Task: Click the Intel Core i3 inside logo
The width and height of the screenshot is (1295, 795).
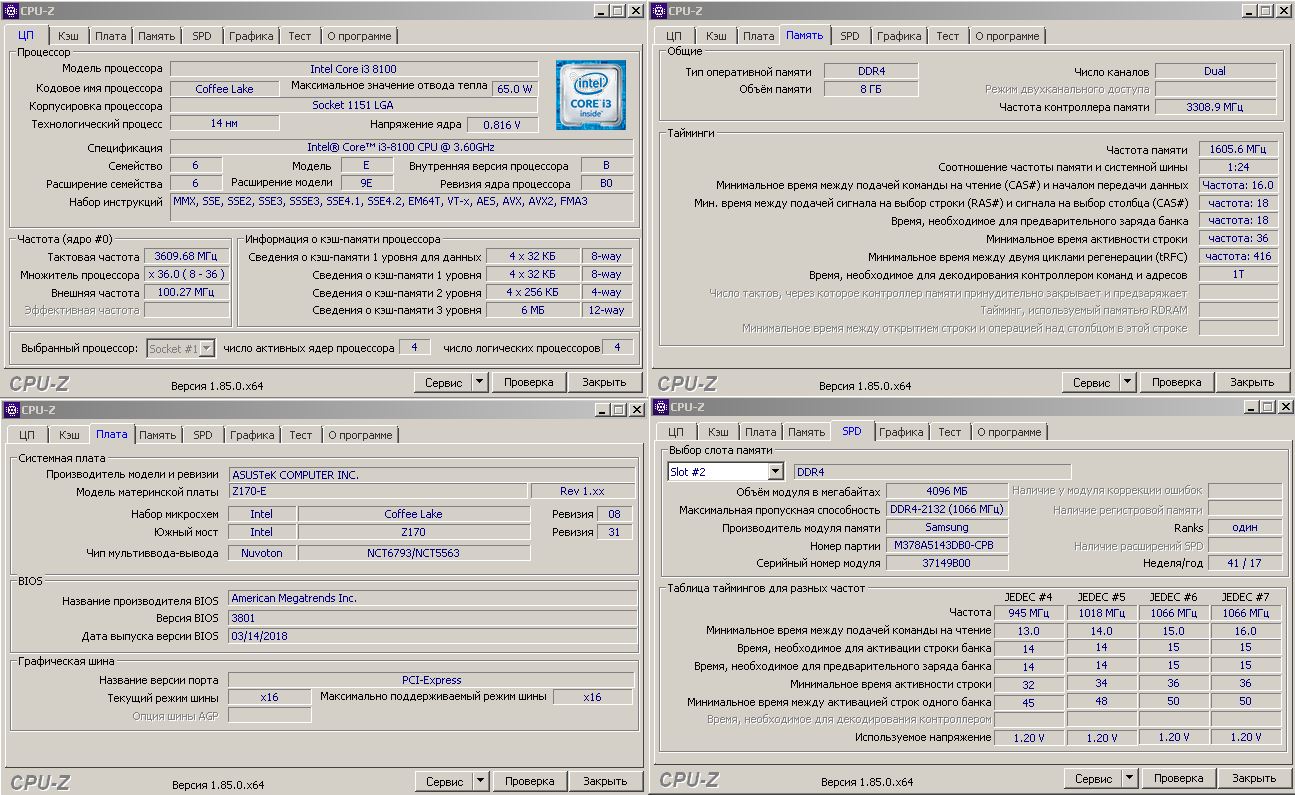Action: coord(591,95)
